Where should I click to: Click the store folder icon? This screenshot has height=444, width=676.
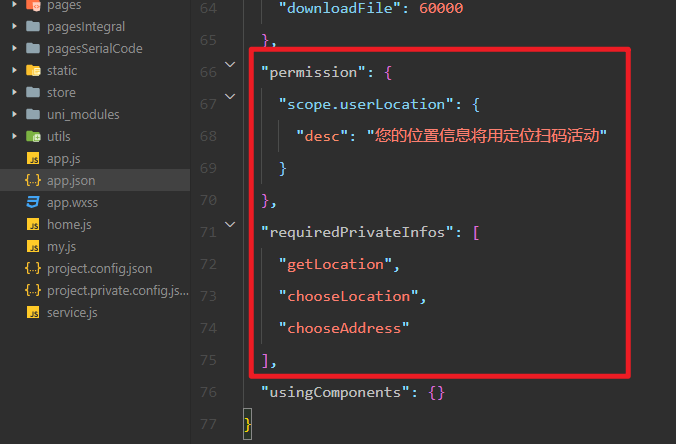pyautogui.click(x=33, y=92)
